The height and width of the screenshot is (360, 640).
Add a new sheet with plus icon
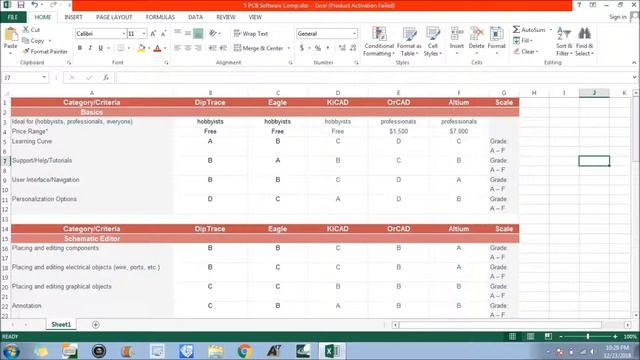[96, 324]
